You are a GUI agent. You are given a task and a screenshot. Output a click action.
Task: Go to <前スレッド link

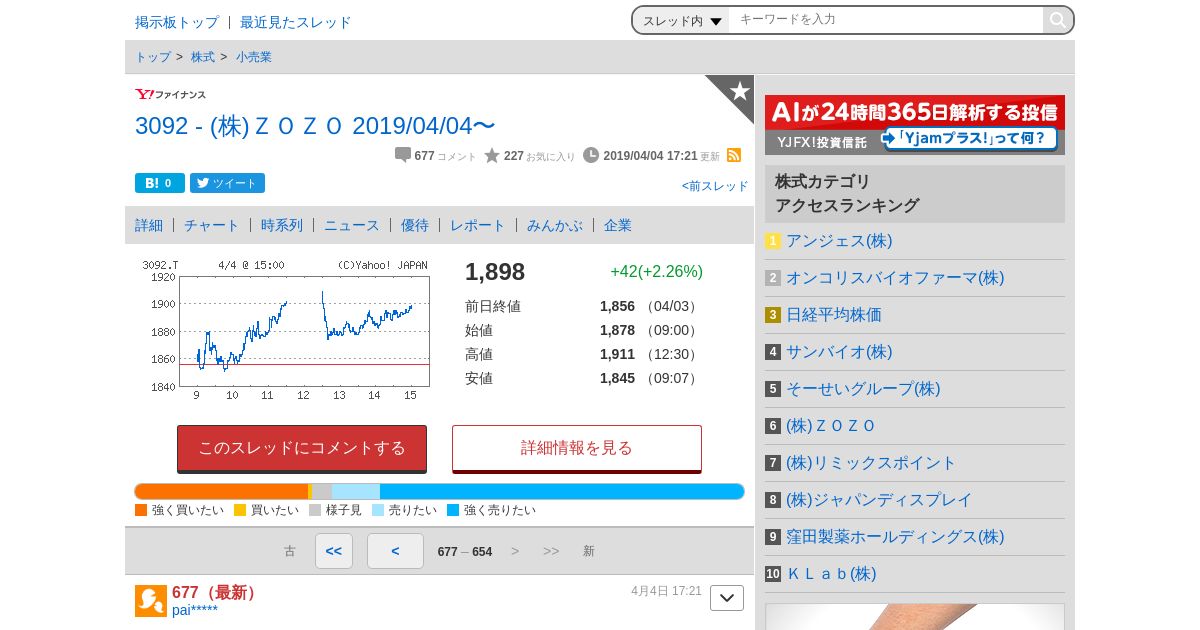click(715, 186)
